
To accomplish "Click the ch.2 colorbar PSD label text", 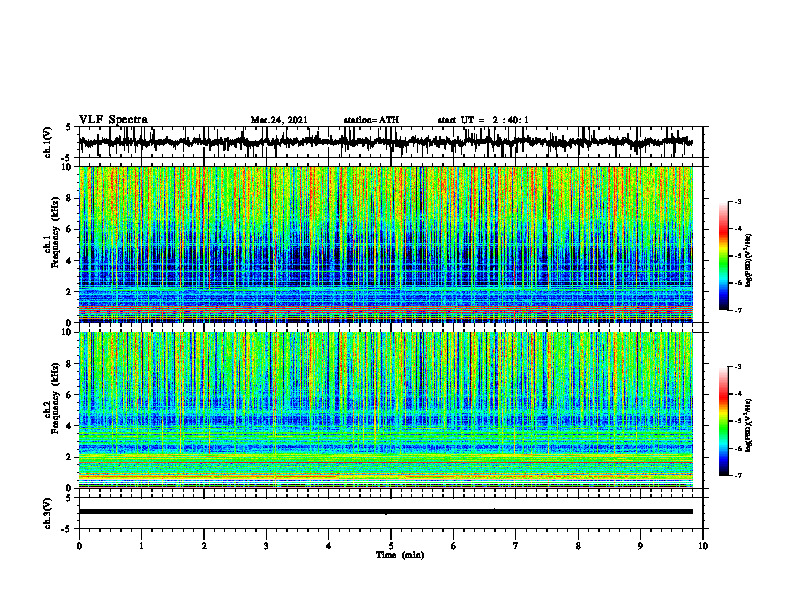I will pos(750,425).
